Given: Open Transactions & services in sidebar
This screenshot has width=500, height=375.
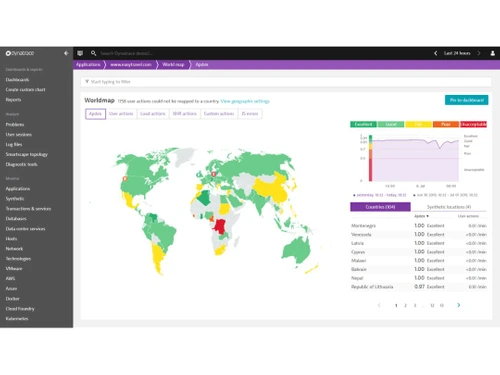Looking at the screenshot, I should click(28, 209).
